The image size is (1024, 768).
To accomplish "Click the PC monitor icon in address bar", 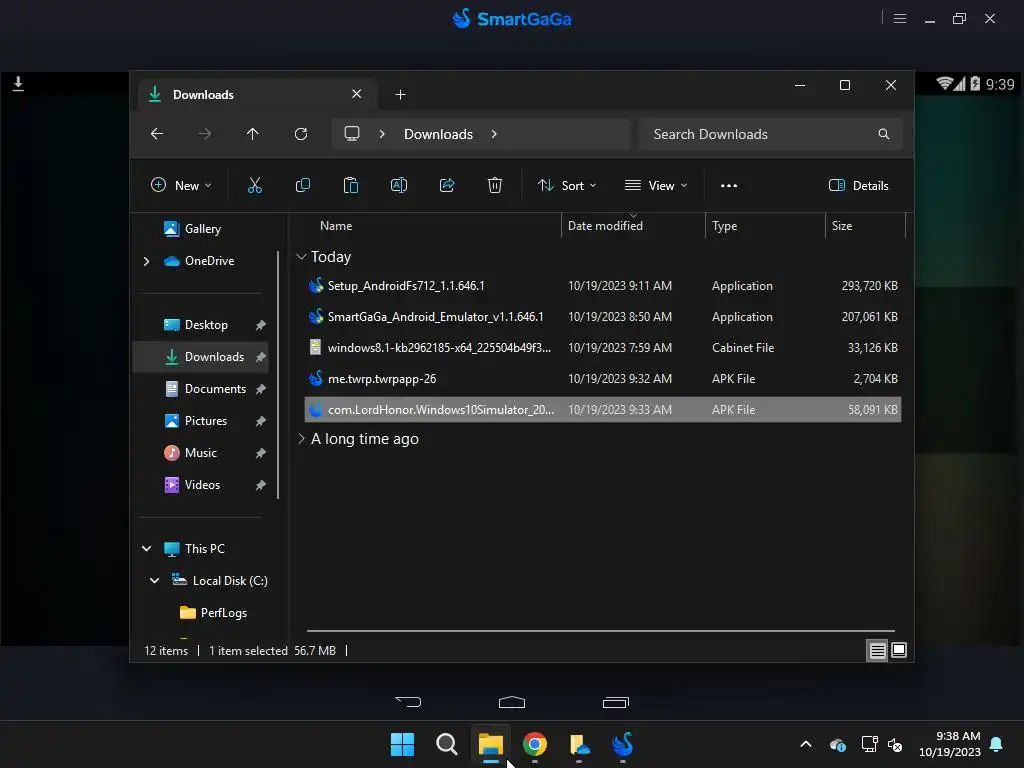I will [x=352, y=134].
